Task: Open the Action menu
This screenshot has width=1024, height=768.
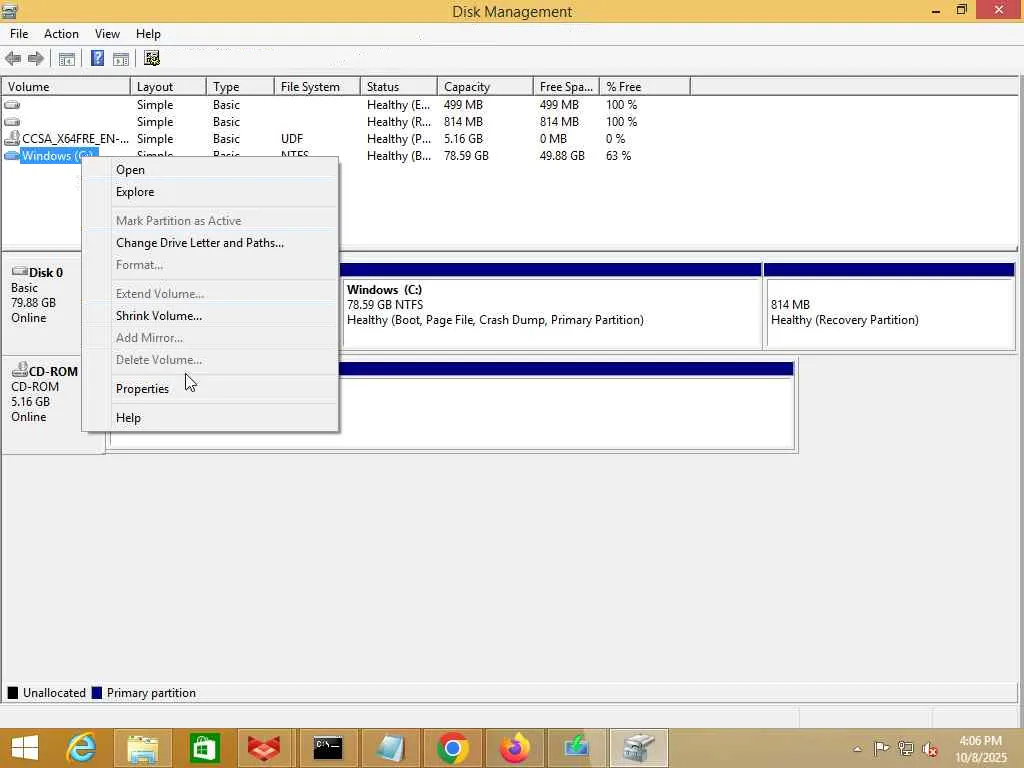Action: point(61,34)
